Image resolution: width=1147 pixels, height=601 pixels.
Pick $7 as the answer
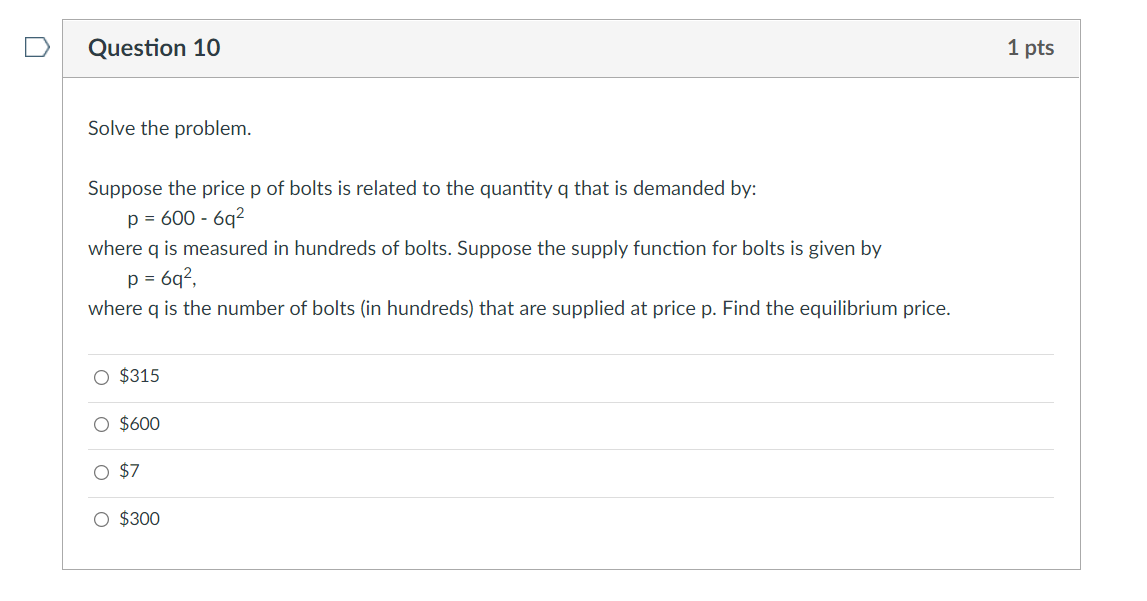(101, 472)
